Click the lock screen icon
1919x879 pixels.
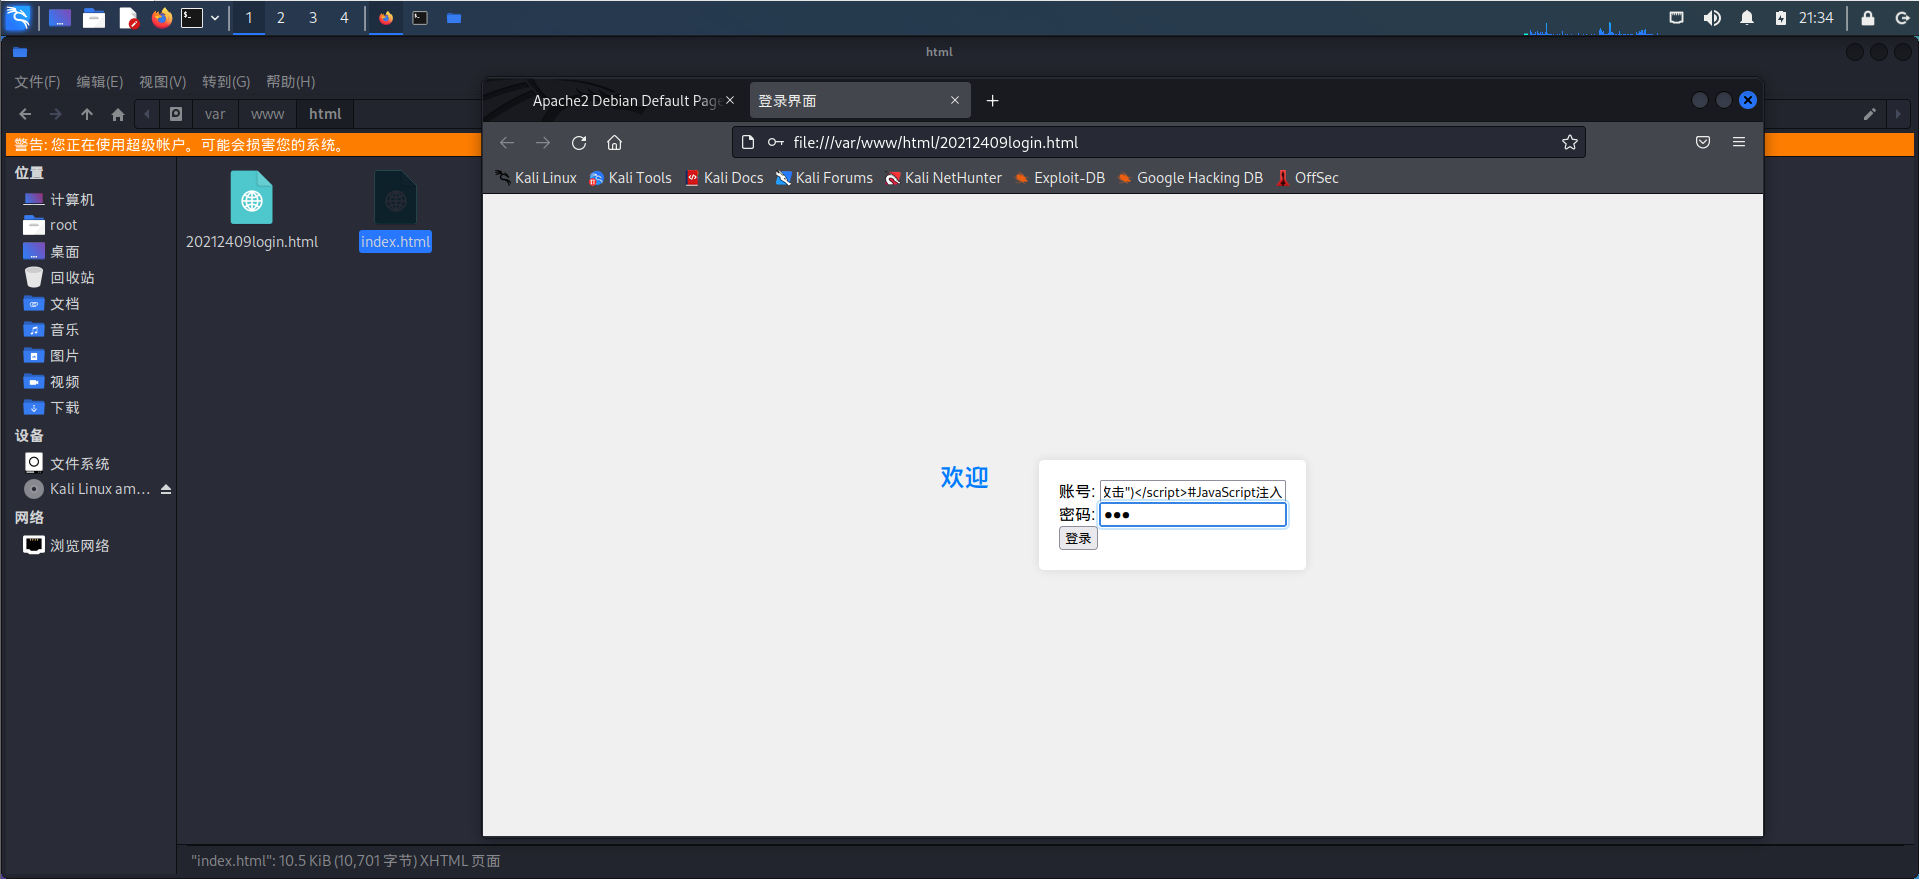(x=1867, y=18)
